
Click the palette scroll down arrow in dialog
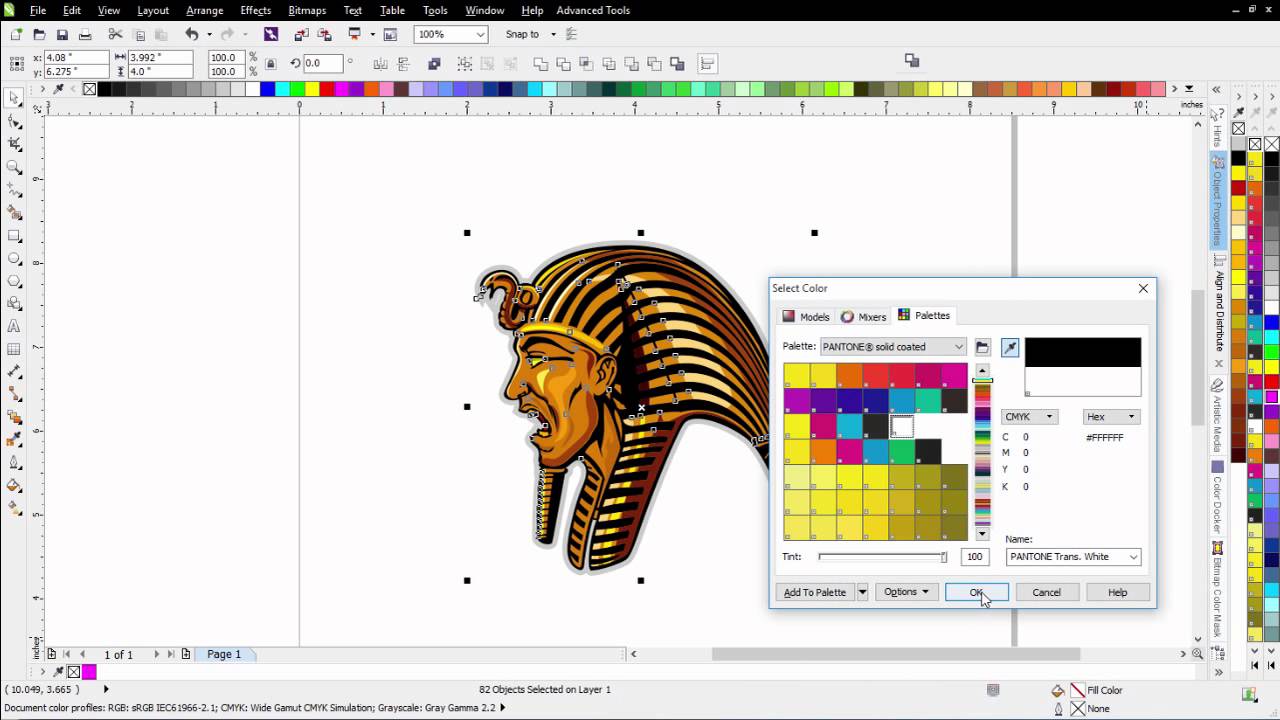[982, 534]
